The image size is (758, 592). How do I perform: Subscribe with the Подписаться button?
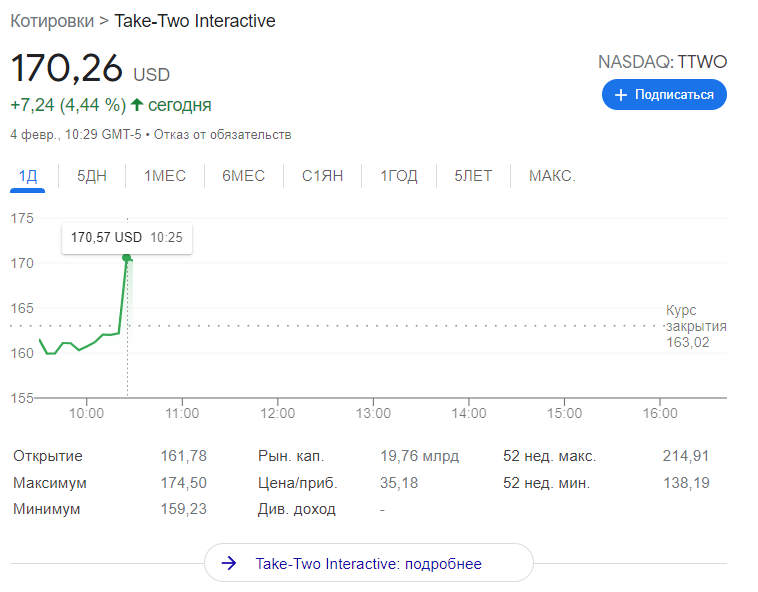tap(664, 95)
